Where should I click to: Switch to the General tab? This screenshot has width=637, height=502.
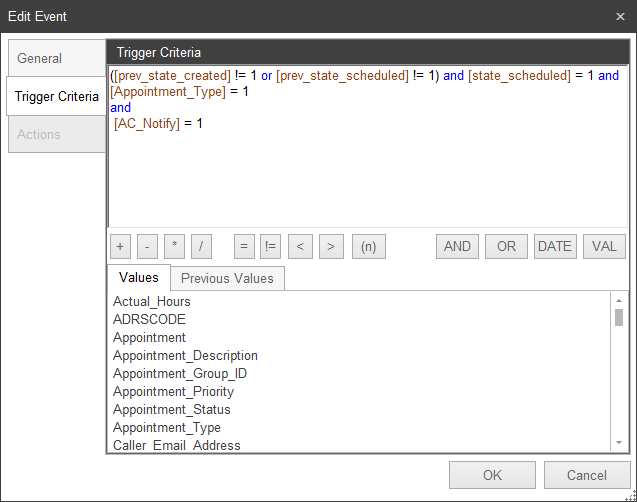[x=40, y=59]
